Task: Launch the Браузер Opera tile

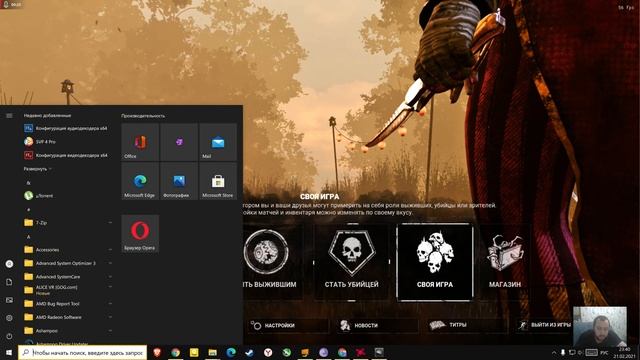Action: coord(140,233)
